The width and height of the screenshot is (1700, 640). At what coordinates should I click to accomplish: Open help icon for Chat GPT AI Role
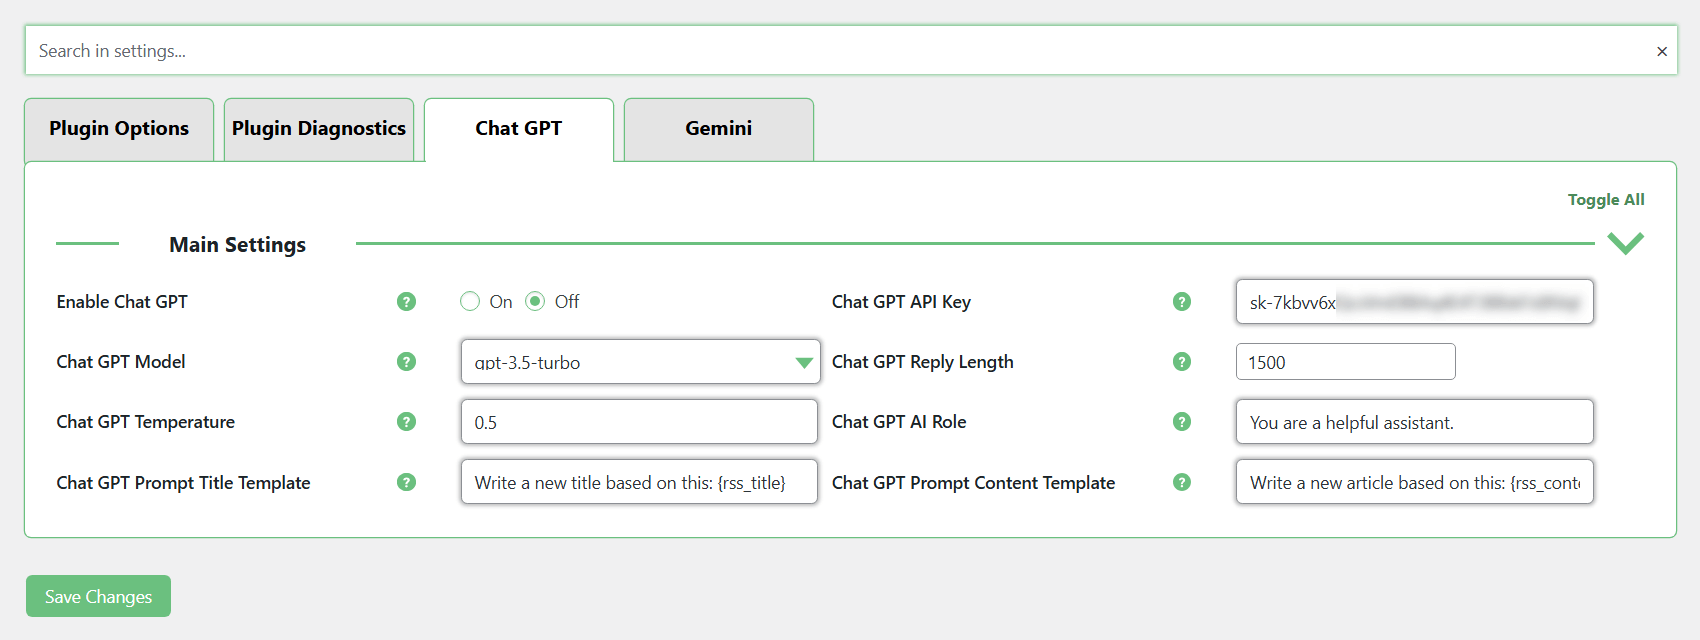pyautogui.click(x=1182, y=422)
